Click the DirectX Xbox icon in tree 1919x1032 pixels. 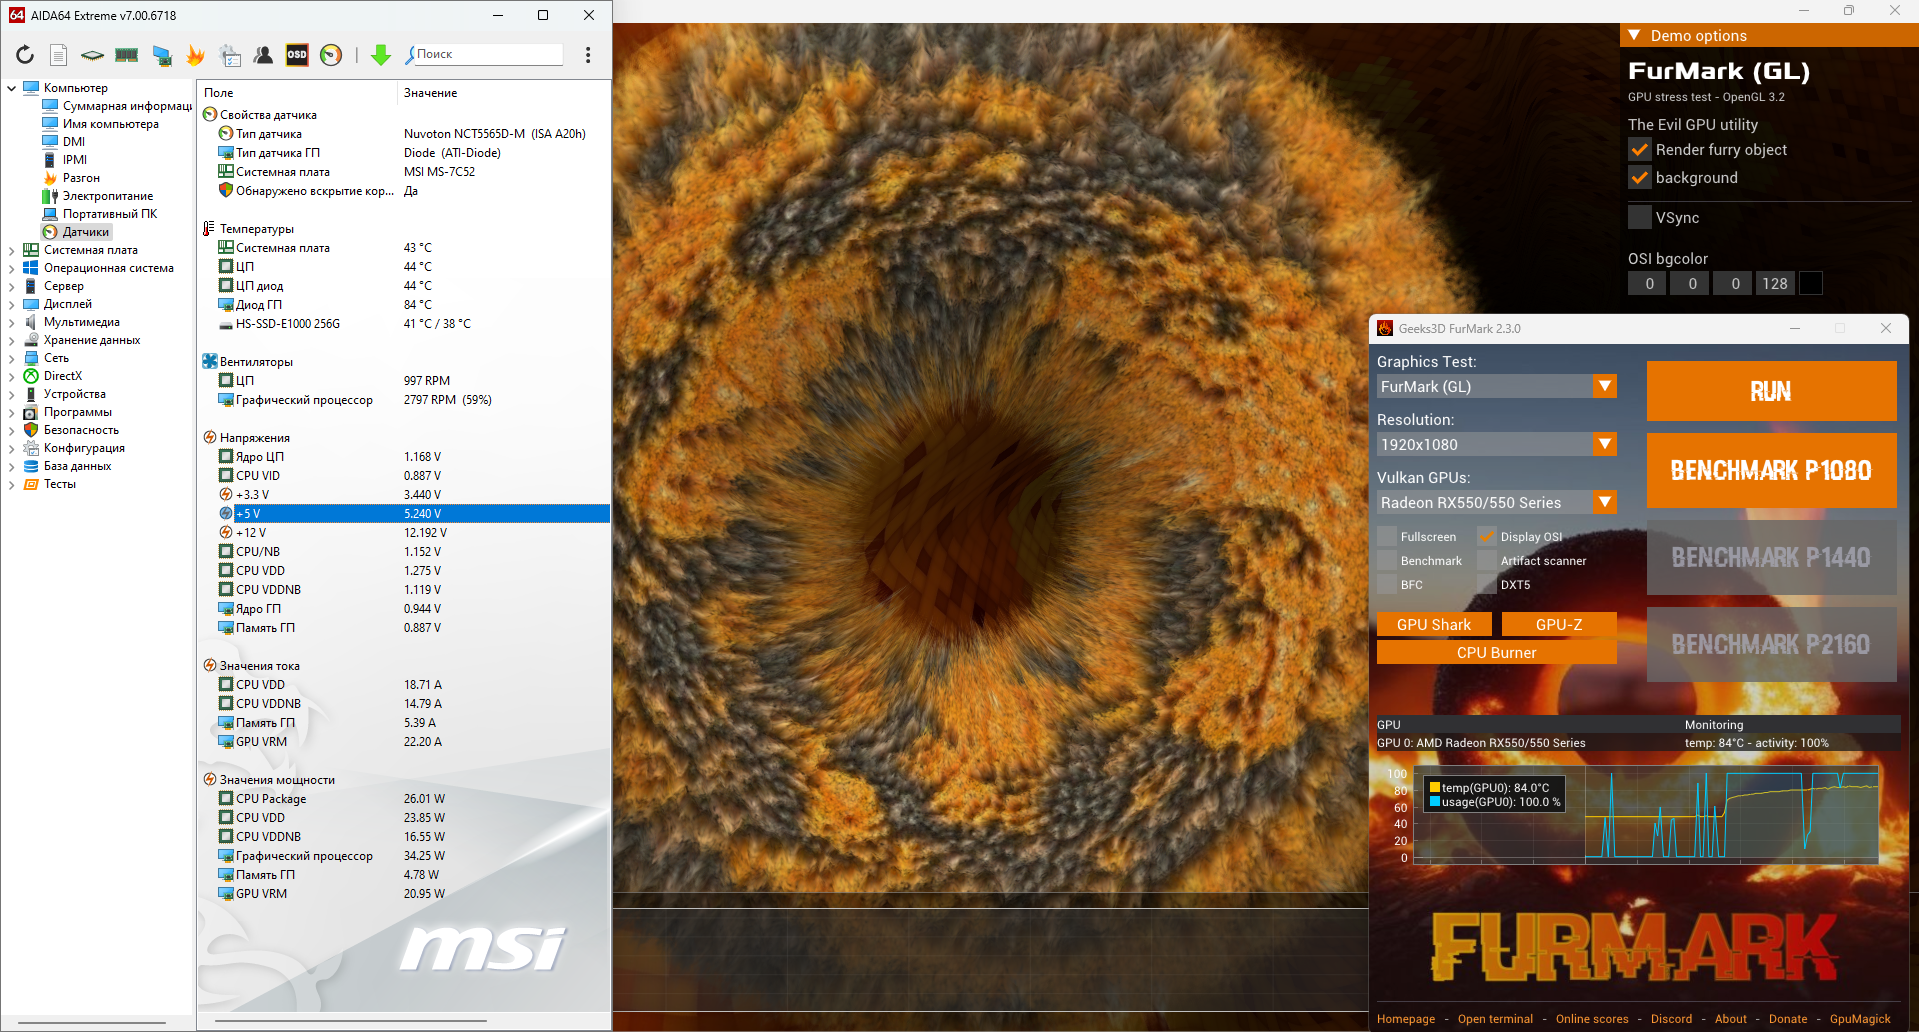31,376
